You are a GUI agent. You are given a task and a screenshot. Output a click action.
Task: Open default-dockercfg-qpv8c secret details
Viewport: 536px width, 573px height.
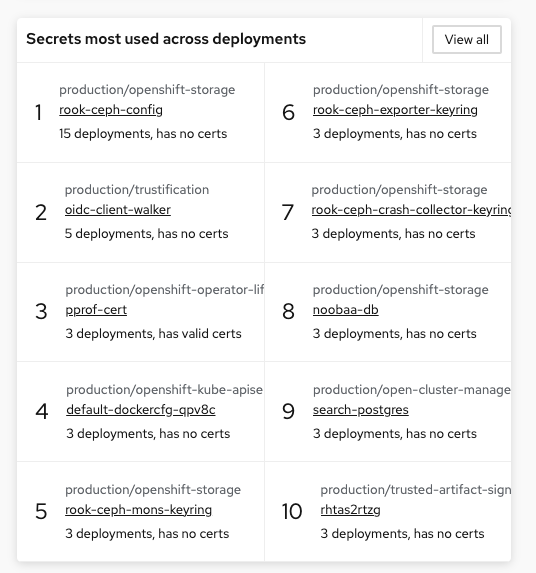coord(141,410)
